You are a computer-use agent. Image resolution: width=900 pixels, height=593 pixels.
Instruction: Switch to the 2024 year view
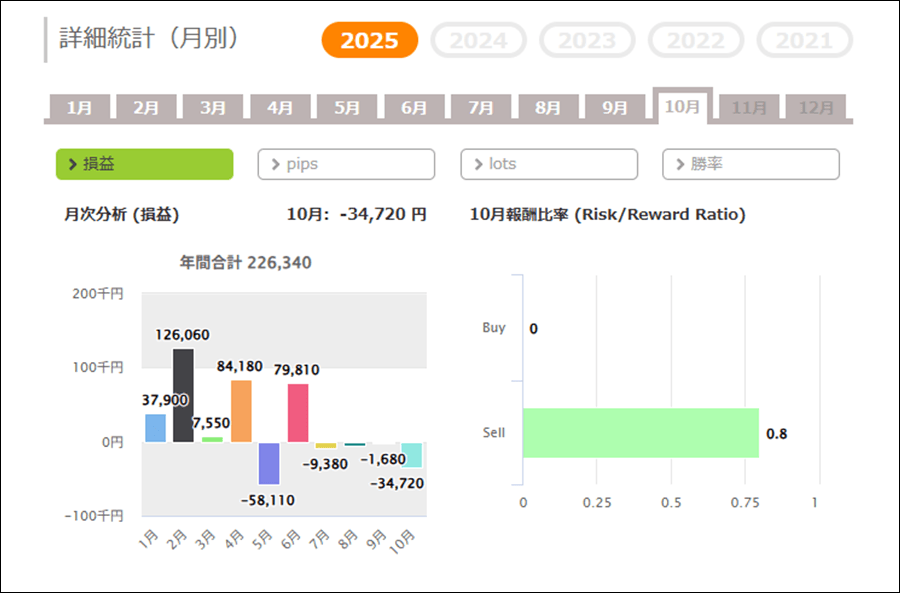tap(478, 41)
